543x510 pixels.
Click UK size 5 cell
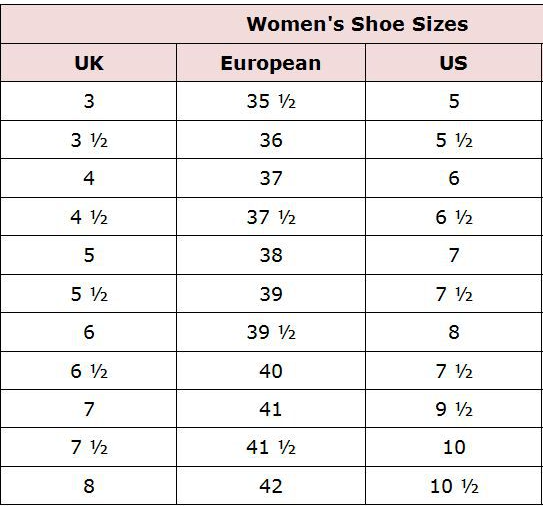pos(89,255)
